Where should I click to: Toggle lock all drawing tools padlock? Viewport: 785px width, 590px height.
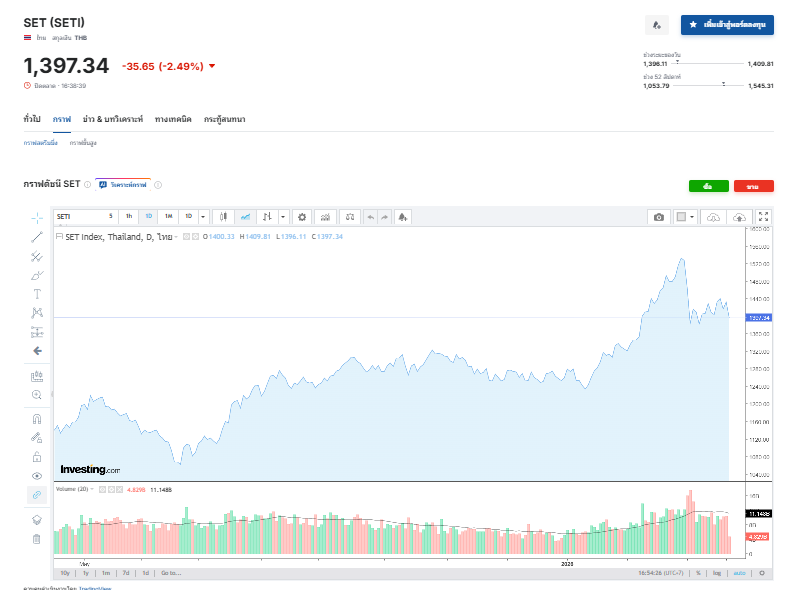37,457
